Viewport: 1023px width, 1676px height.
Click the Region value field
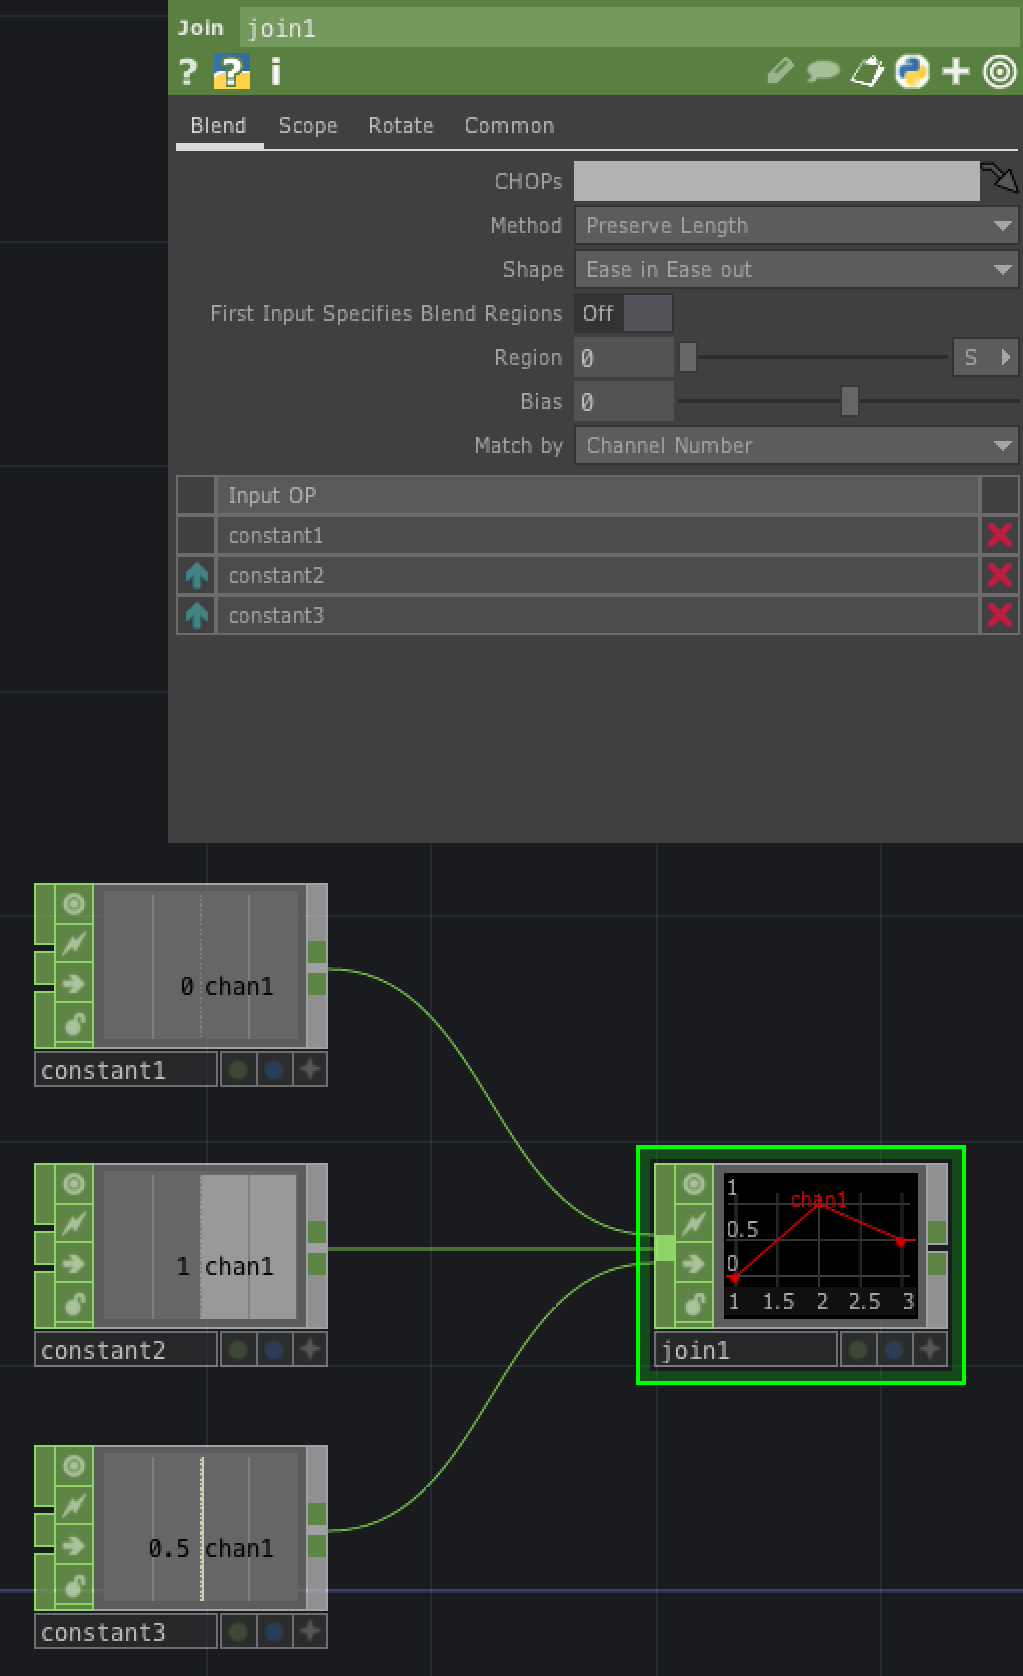tap(624, 357)
